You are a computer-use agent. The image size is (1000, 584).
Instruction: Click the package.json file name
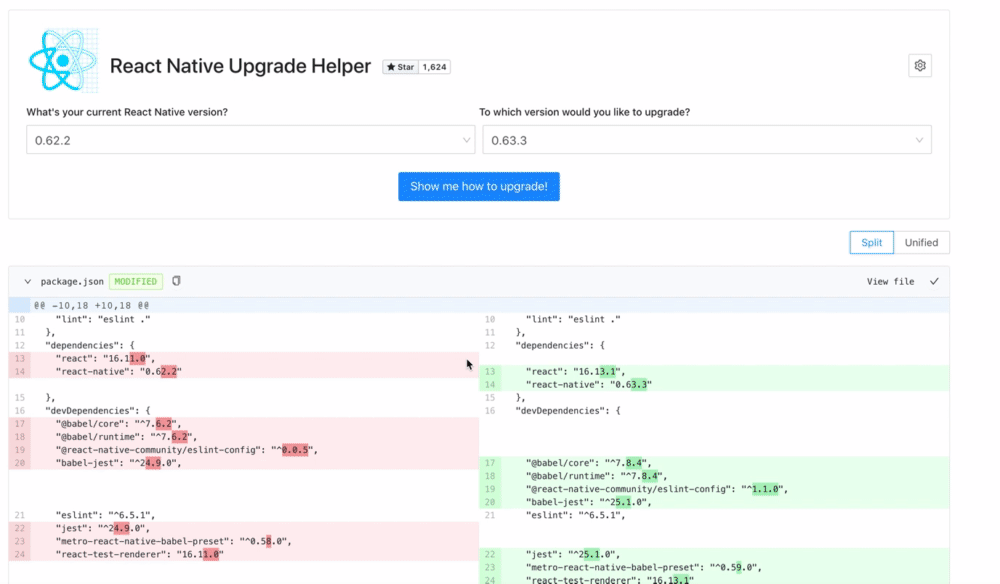tap(71, 281)
